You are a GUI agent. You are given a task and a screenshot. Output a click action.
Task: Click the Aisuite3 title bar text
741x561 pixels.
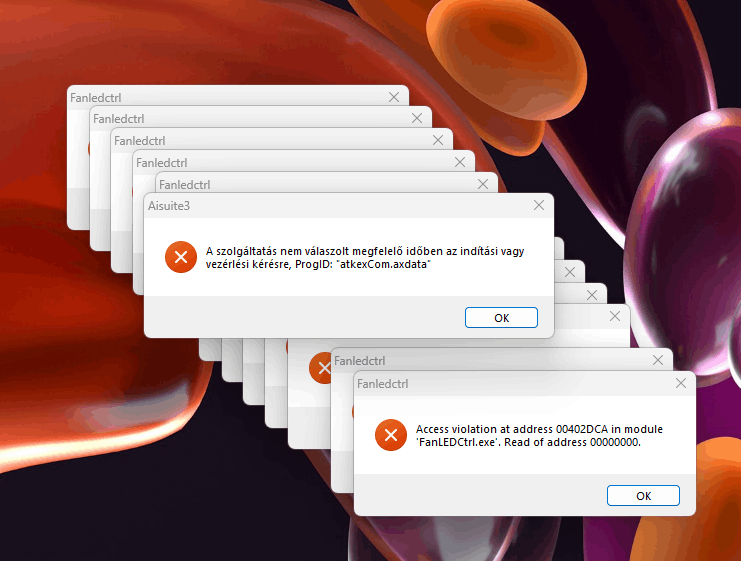point(169,206)
